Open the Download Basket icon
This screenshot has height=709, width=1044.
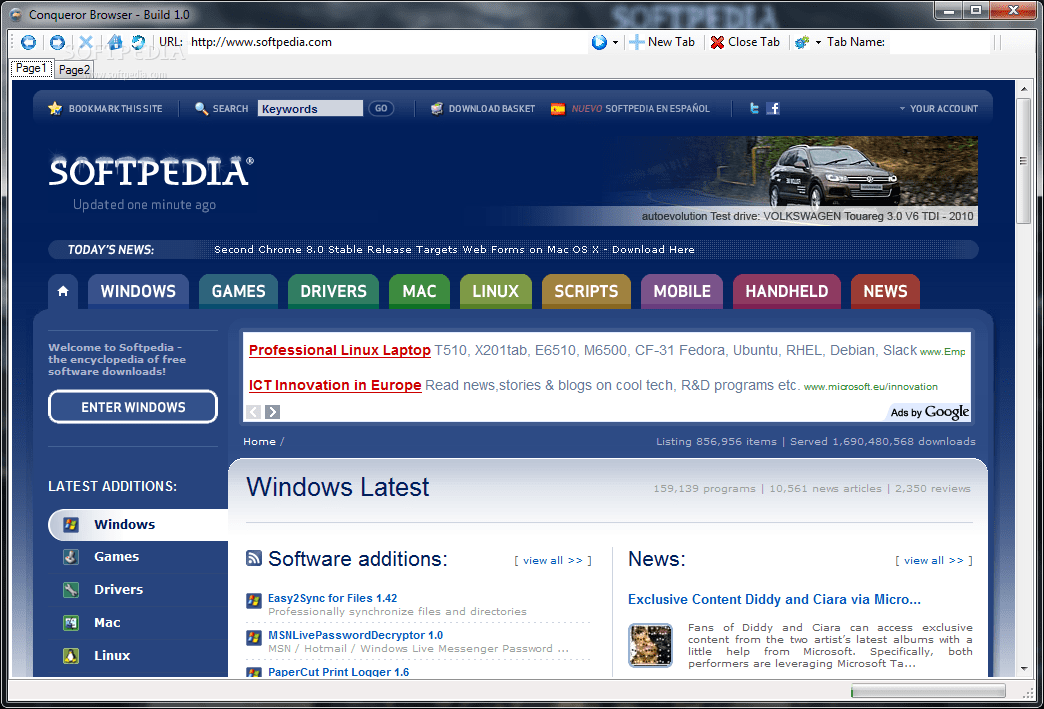pos(437,109)
